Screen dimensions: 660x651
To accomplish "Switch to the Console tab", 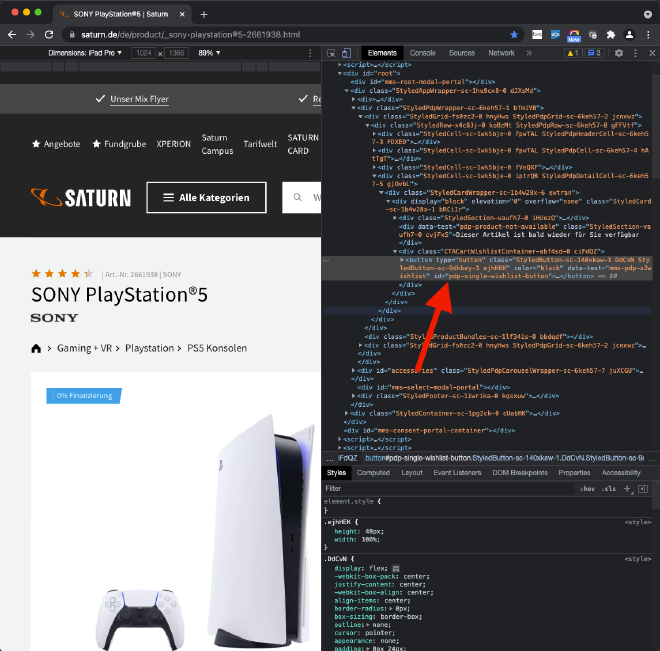I will click(422, 53).
